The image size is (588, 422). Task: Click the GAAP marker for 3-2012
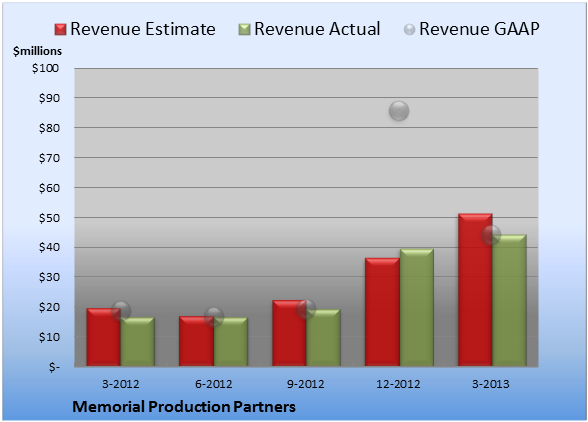121,311
